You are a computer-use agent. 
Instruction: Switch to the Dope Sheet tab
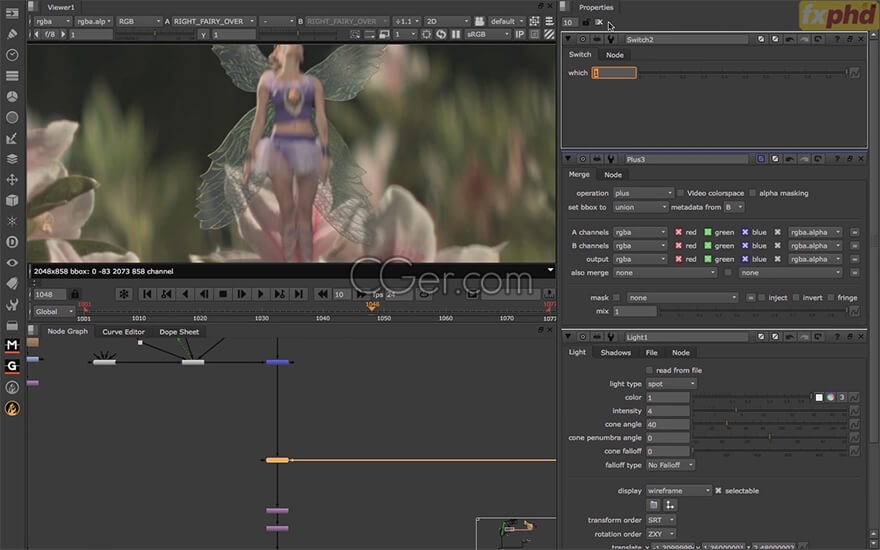pos(179,332)
